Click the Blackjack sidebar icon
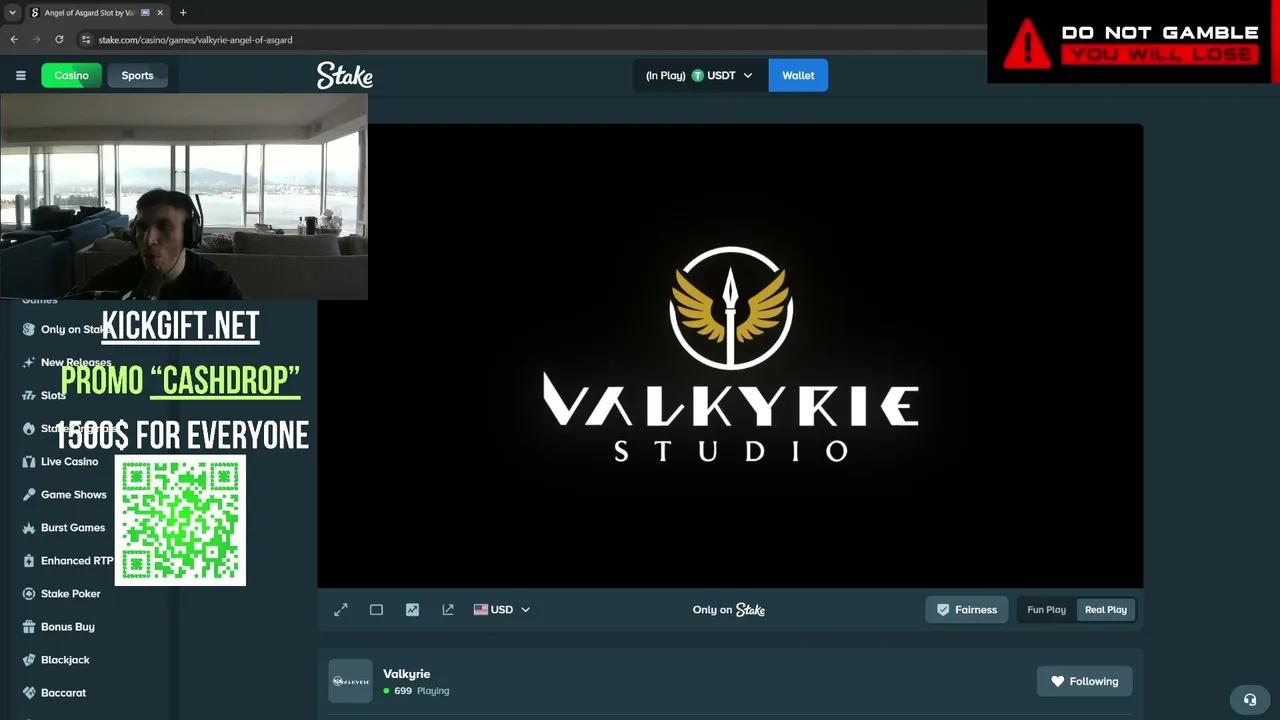This screenshot has width=1280, height=720. tap(29, 659)
